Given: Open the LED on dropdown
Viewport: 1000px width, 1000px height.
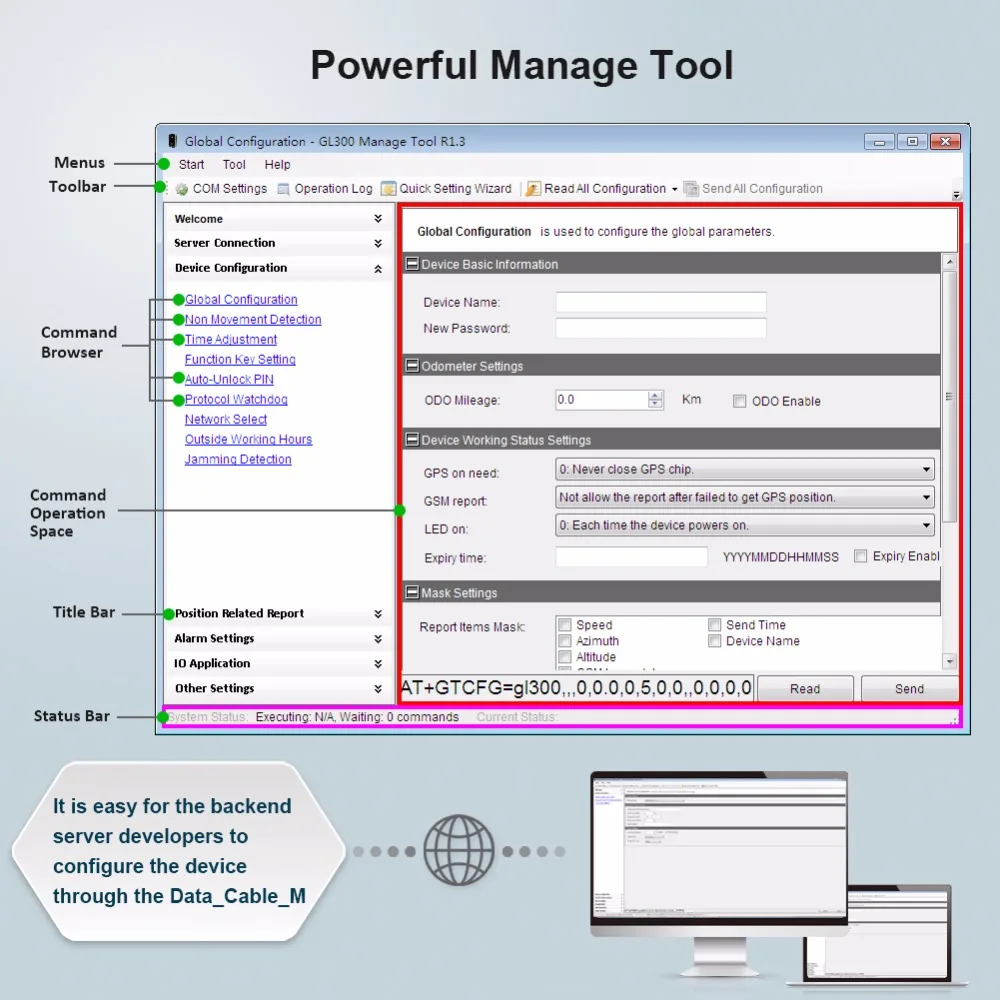Looking at the screenshot, I should point(744,525).
